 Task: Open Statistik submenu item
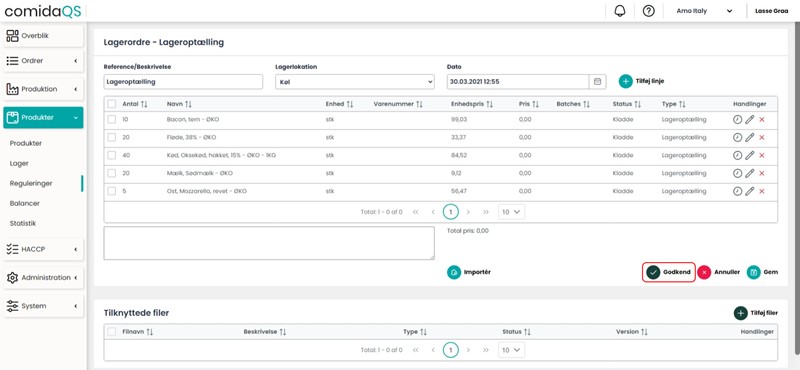(23, 224)
